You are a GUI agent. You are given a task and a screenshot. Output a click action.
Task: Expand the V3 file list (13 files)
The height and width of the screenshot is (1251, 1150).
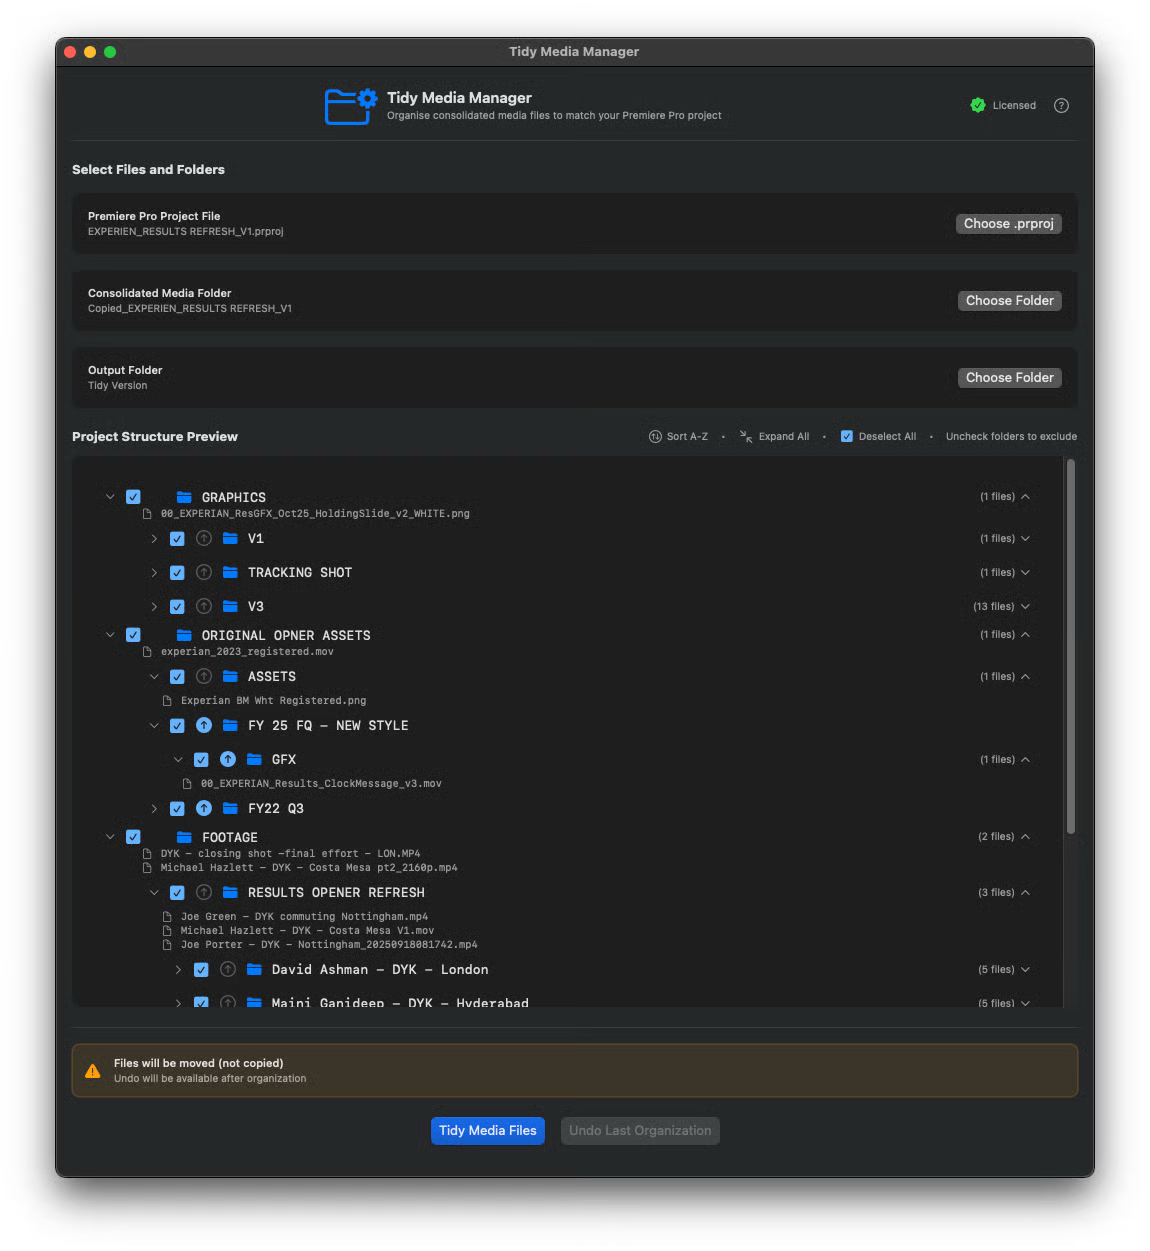(1025, 607)
